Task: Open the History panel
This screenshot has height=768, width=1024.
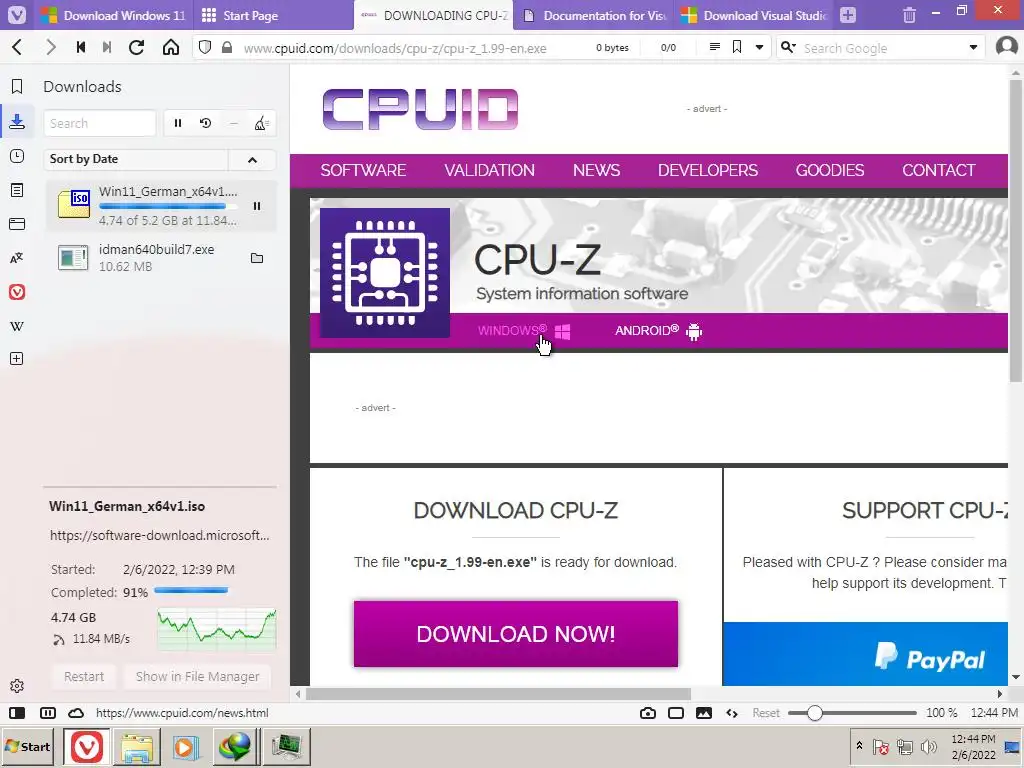Action: click(x=17, y=156)
